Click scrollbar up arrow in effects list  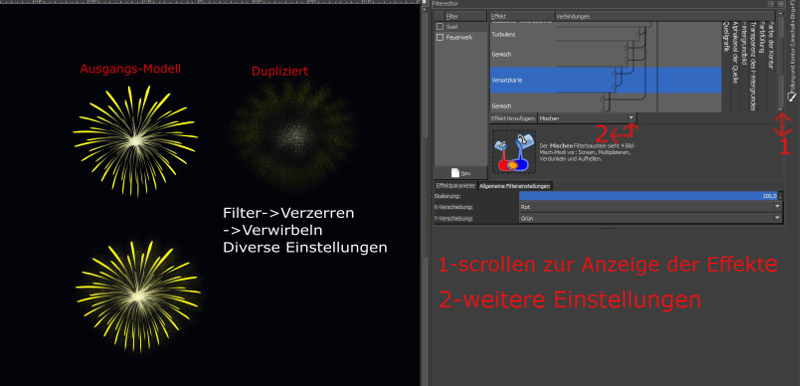point(780,14)
